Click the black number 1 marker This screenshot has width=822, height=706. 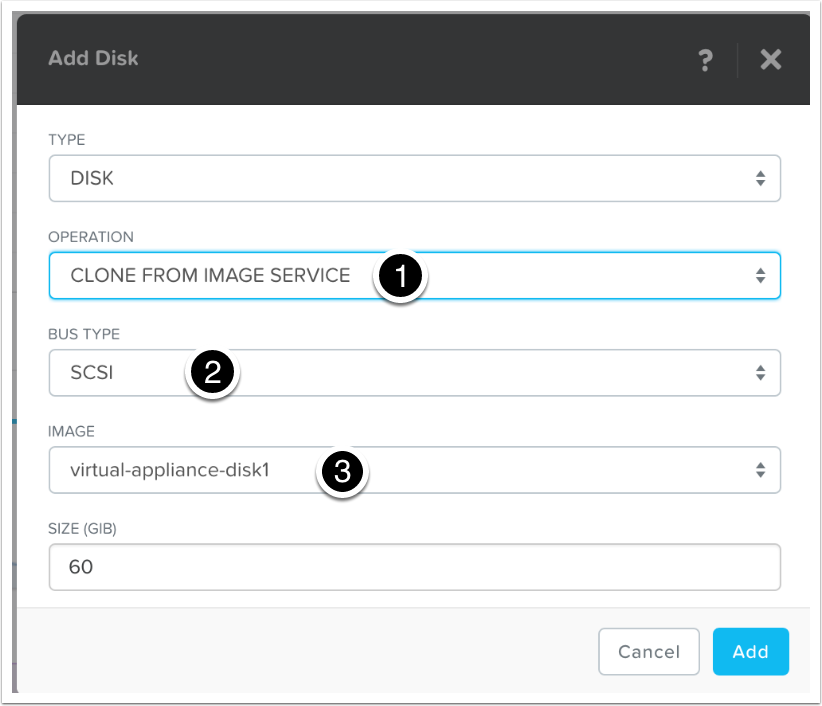click(401, 277)
